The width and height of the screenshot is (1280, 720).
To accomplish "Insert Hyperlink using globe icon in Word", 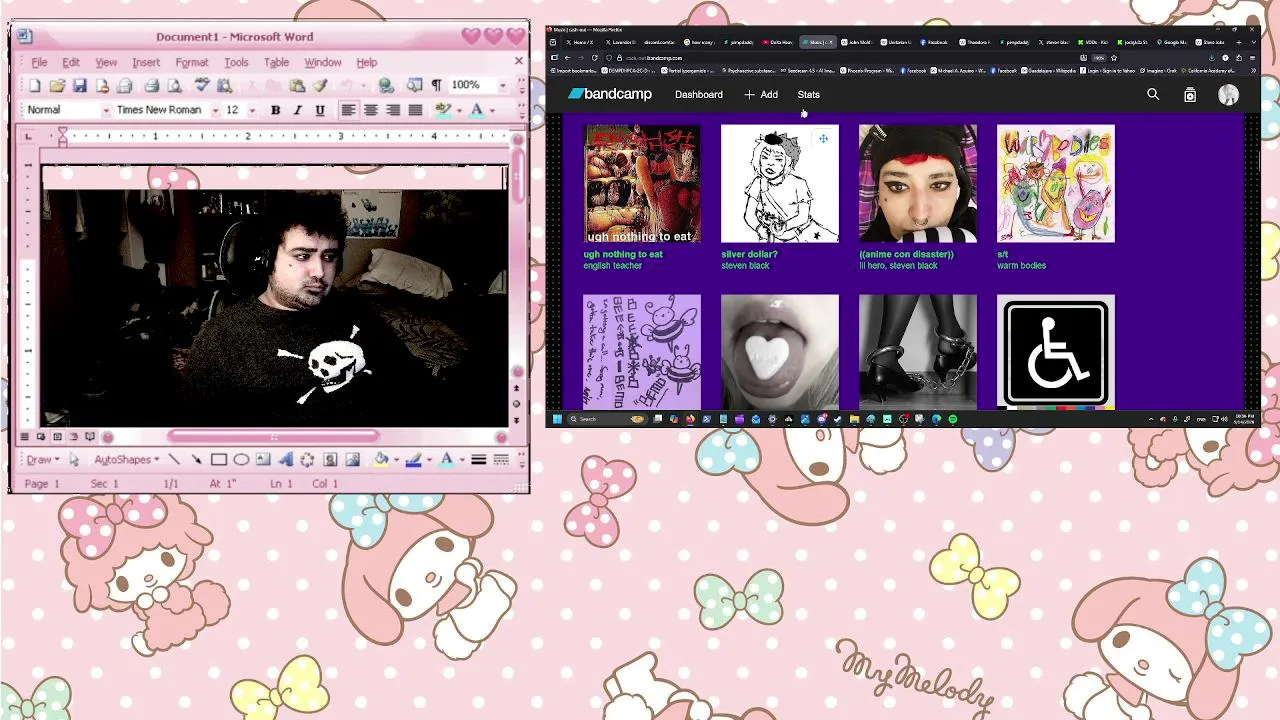I will click(386, 86).
